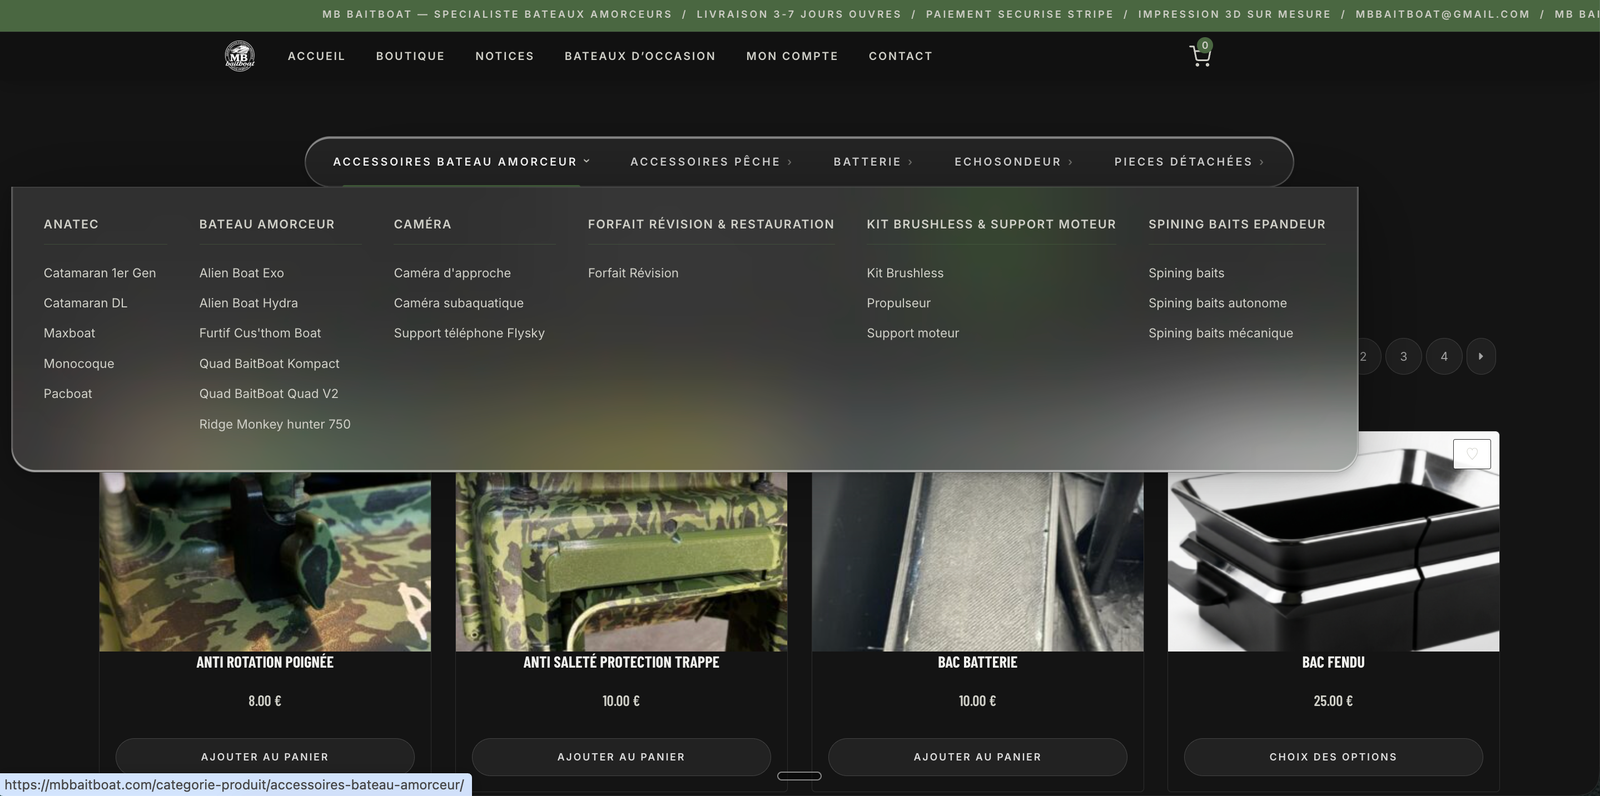
Task: Open Contact page
Action: tap(900, 56)
